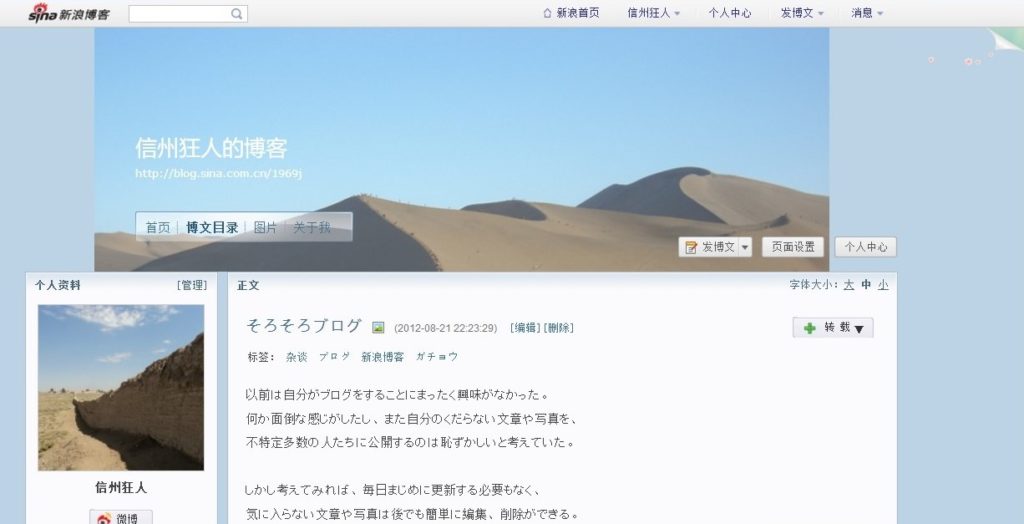Click the profile photo thumbnail
The height and width of the screenshot is (524, 1024).
click(x=121, y=387)
